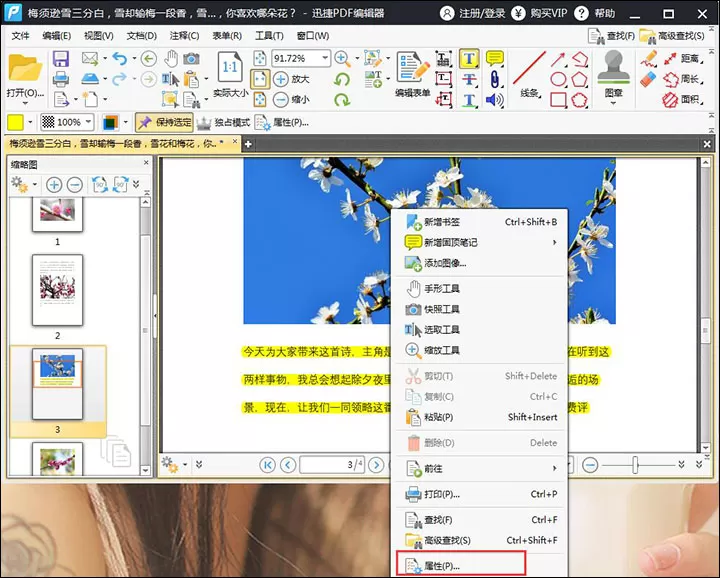
Task: Expand the yellow fill color dropdown arrow
Action: pyautogui.click(x=30, y=122)
